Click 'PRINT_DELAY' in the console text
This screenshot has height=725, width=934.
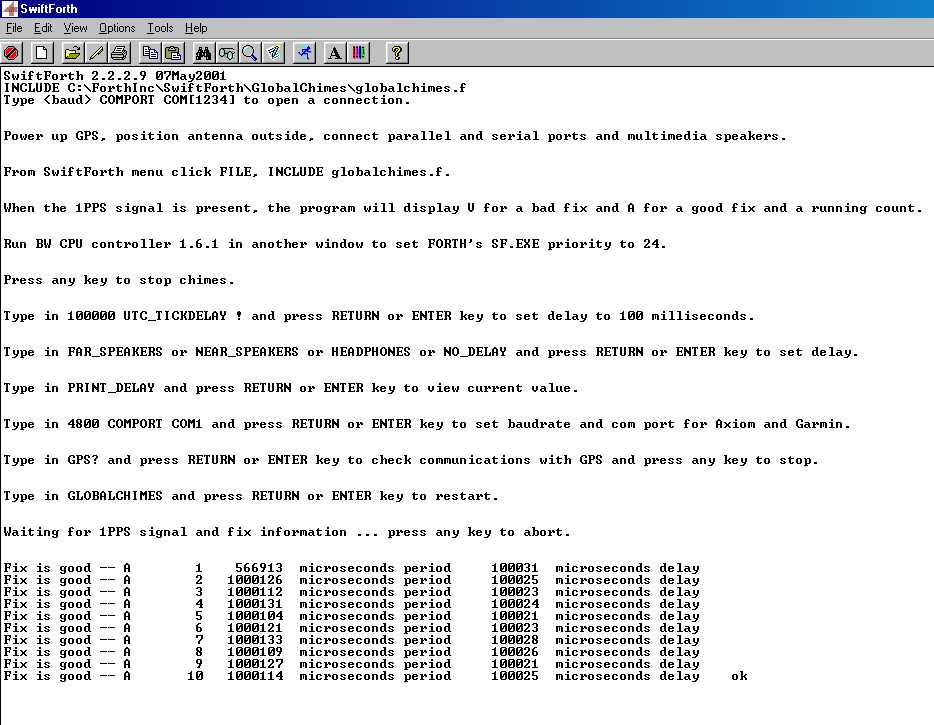pyautogui.click(x=111, y=388)
